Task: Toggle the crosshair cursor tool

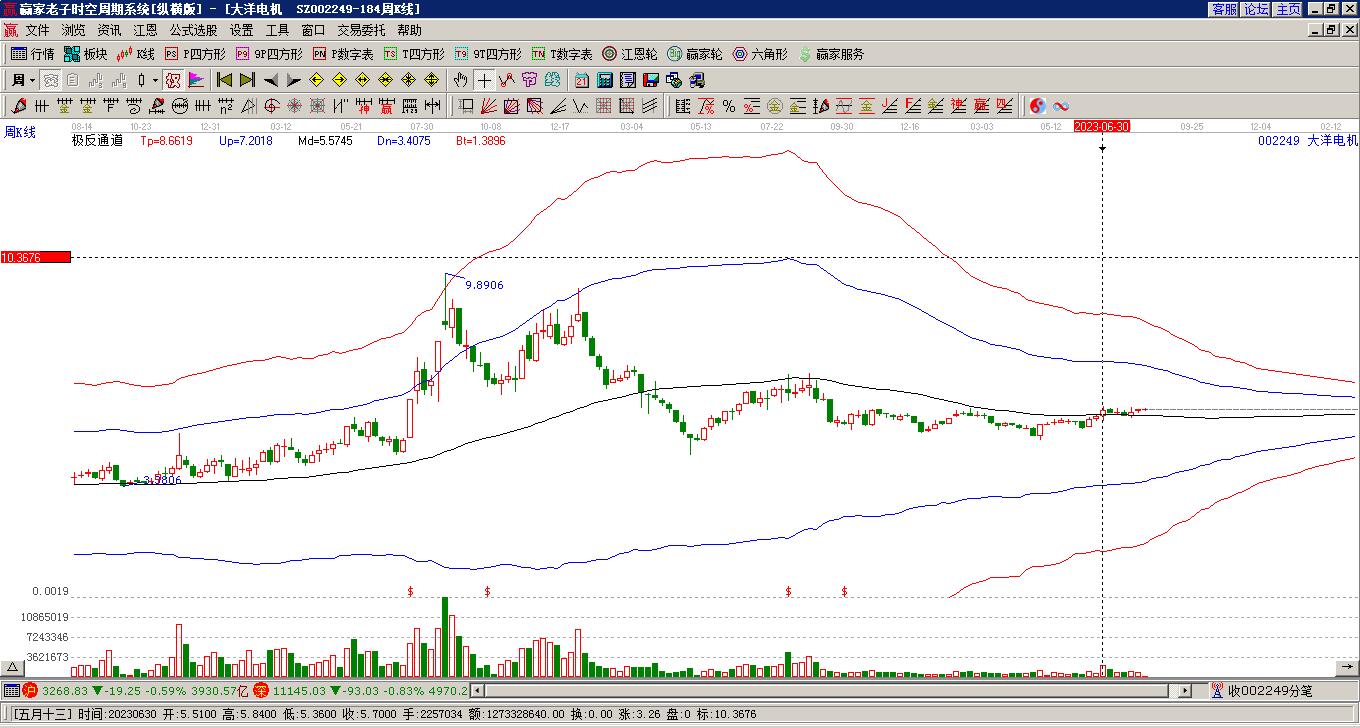Action: click(x=484, y=80)
